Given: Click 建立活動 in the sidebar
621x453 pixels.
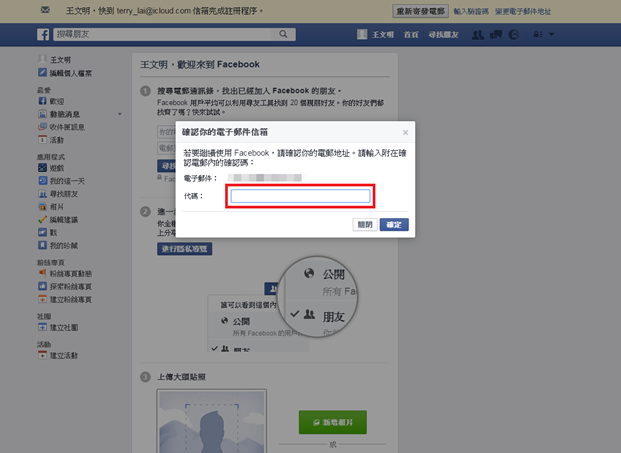Looking at the screenshot, I should [x=58, y=356].
